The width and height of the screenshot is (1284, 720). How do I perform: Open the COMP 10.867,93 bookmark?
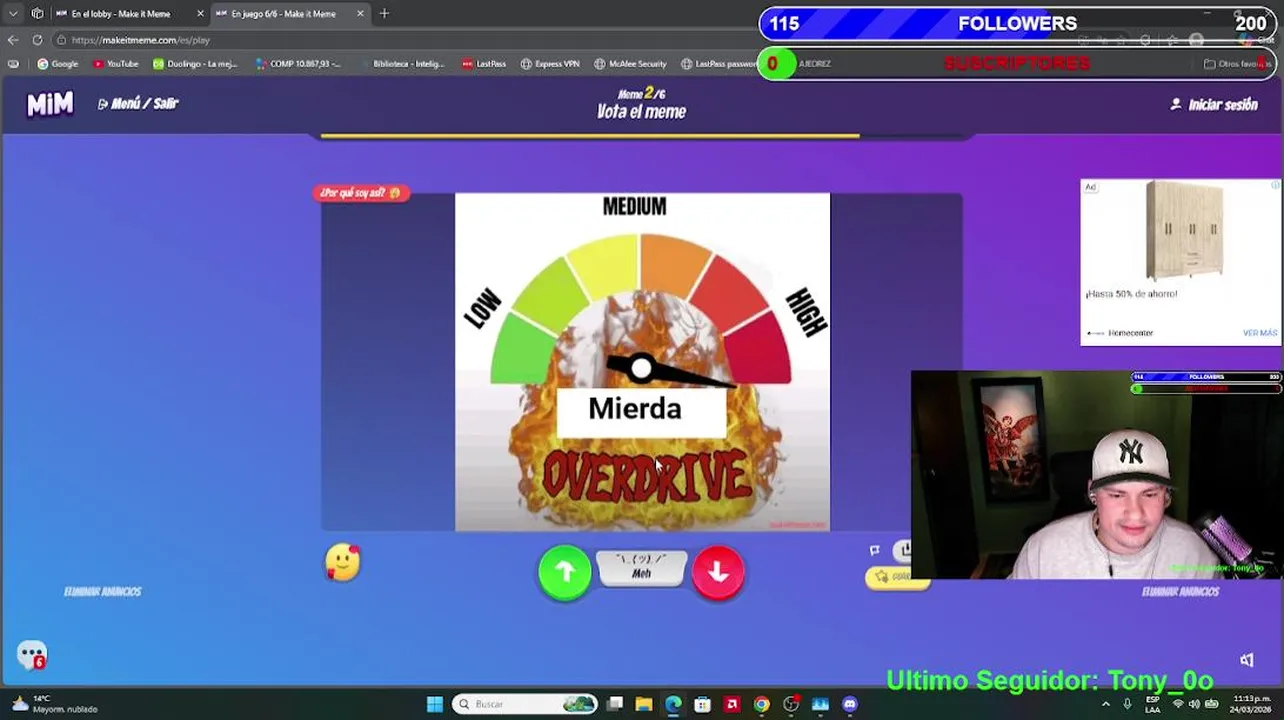point(297,64)
